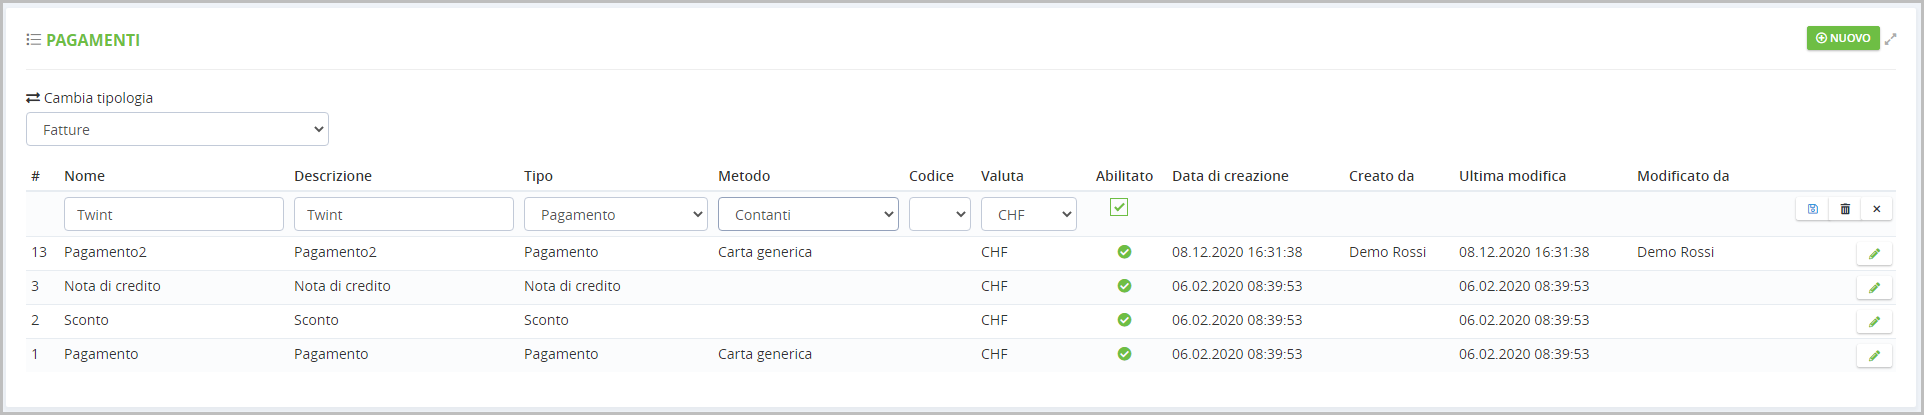Open the Fatture tipologia dropdown
The height and width of the screenshot is (415, 1924).
coord(177,129)
